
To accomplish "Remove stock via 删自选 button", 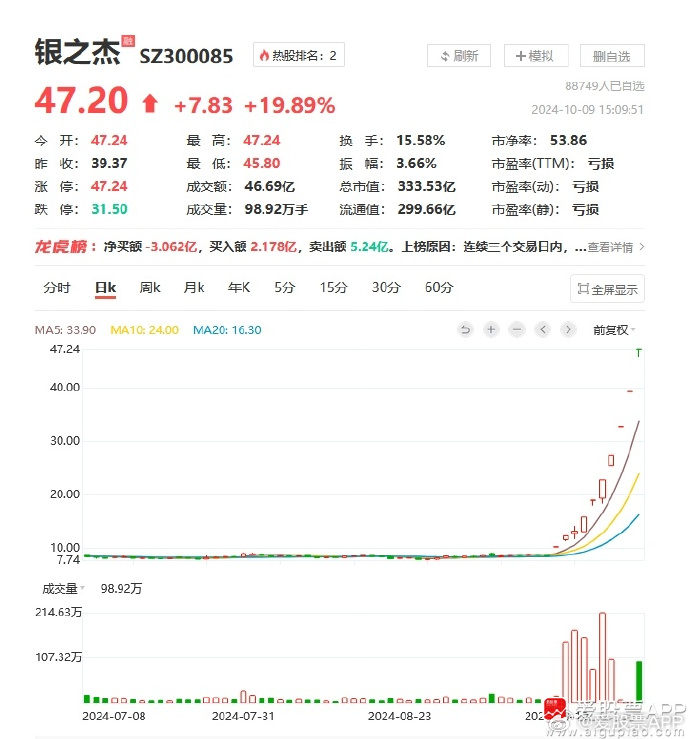I will coord(612,56).
